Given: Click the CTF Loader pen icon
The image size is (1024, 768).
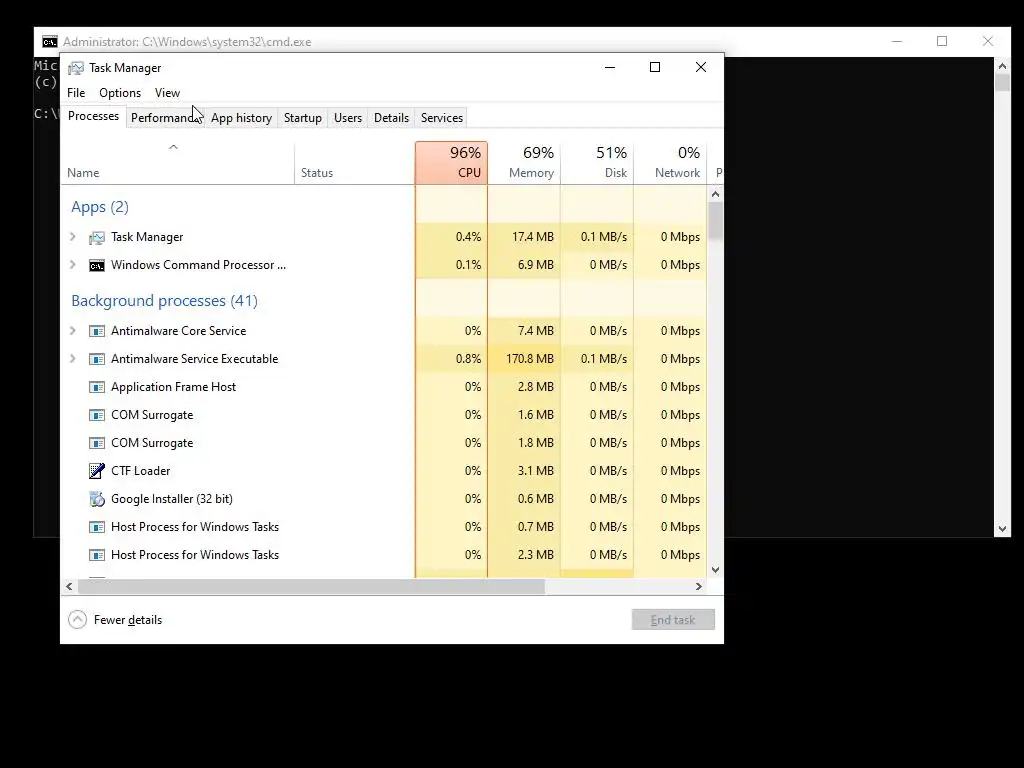Looking at the screenshot, I should pos(97,471).
